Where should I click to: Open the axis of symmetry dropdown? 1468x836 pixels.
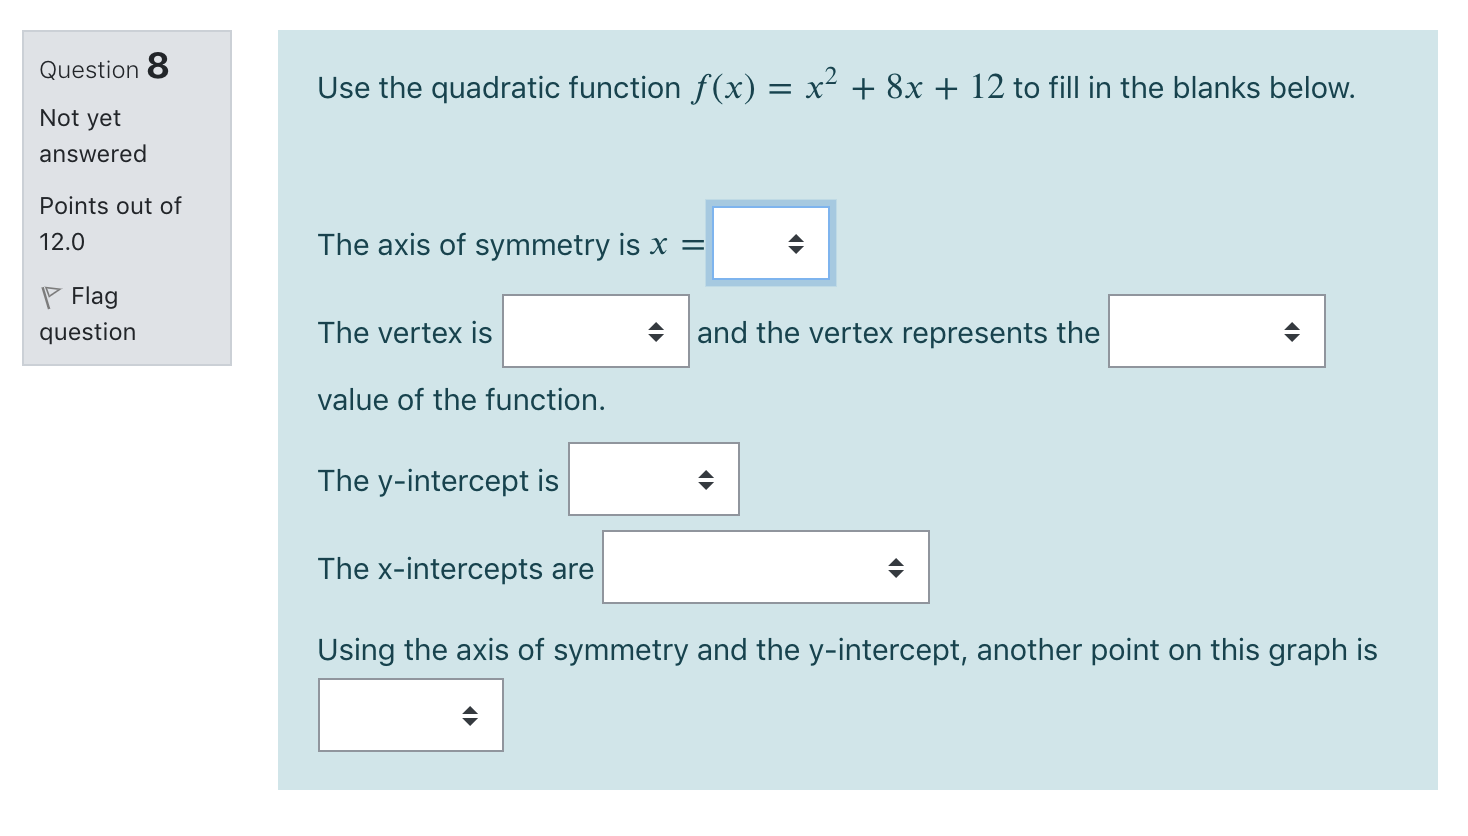770,243
